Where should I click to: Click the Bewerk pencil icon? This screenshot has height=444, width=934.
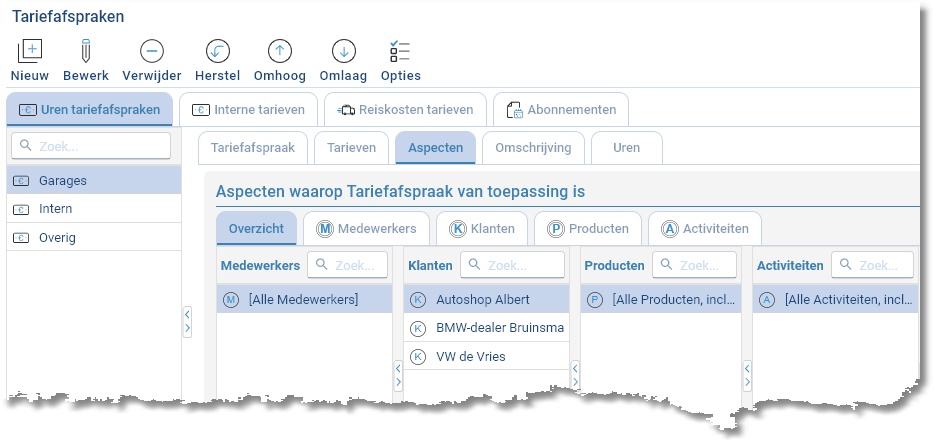(x=86, y=52)
